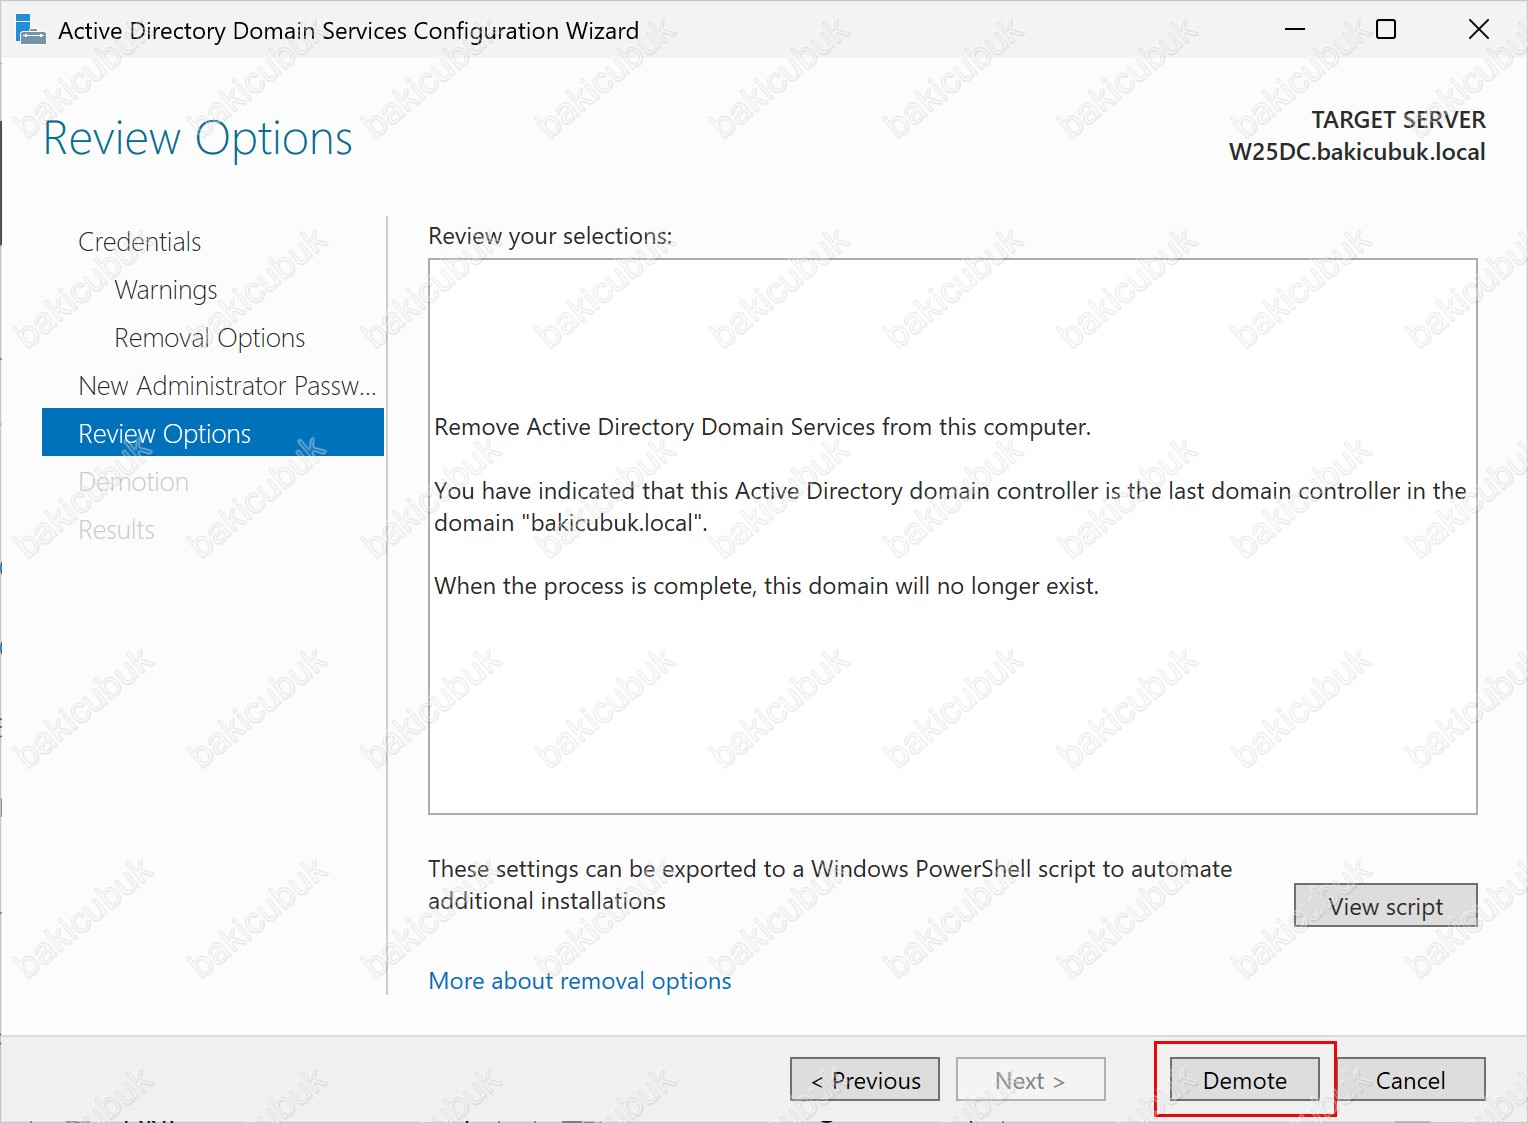Click Demotion step in sidebar
This screenshot has height=1123, width=1528.
click(134, 482)
